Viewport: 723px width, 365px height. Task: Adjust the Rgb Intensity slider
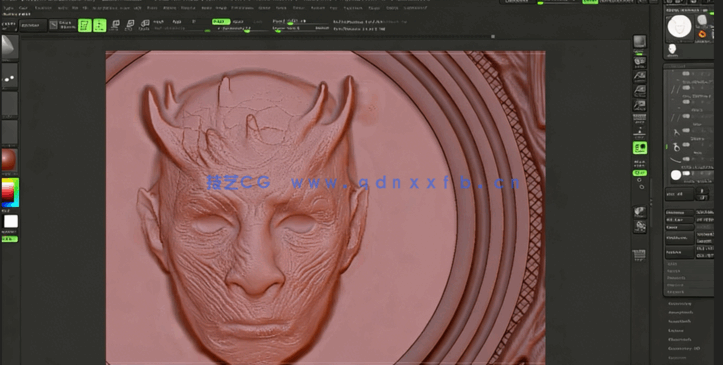click(x=182, y=29)
